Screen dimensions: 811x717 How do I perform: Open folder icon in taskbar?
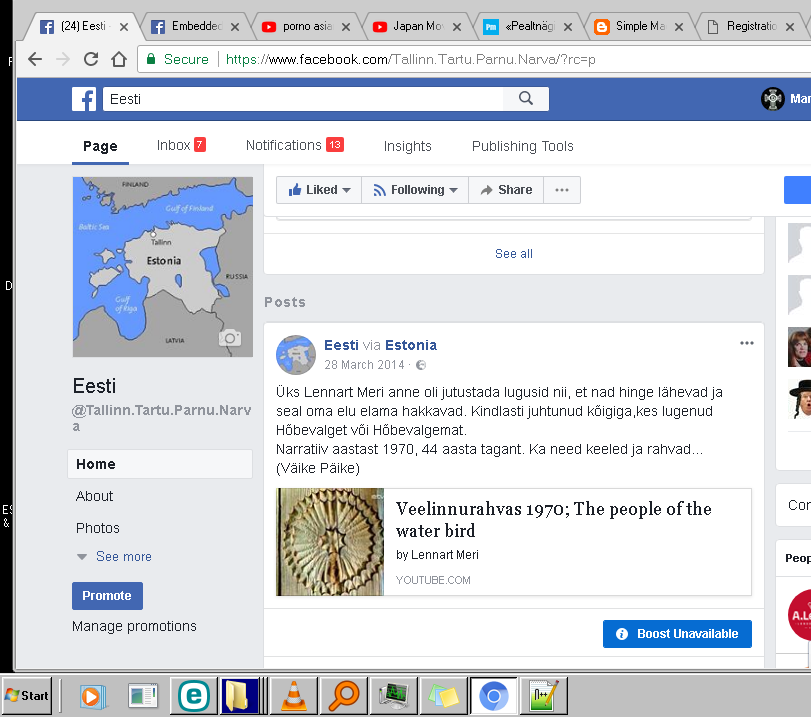pyautogui.click(x=238, y=696)
